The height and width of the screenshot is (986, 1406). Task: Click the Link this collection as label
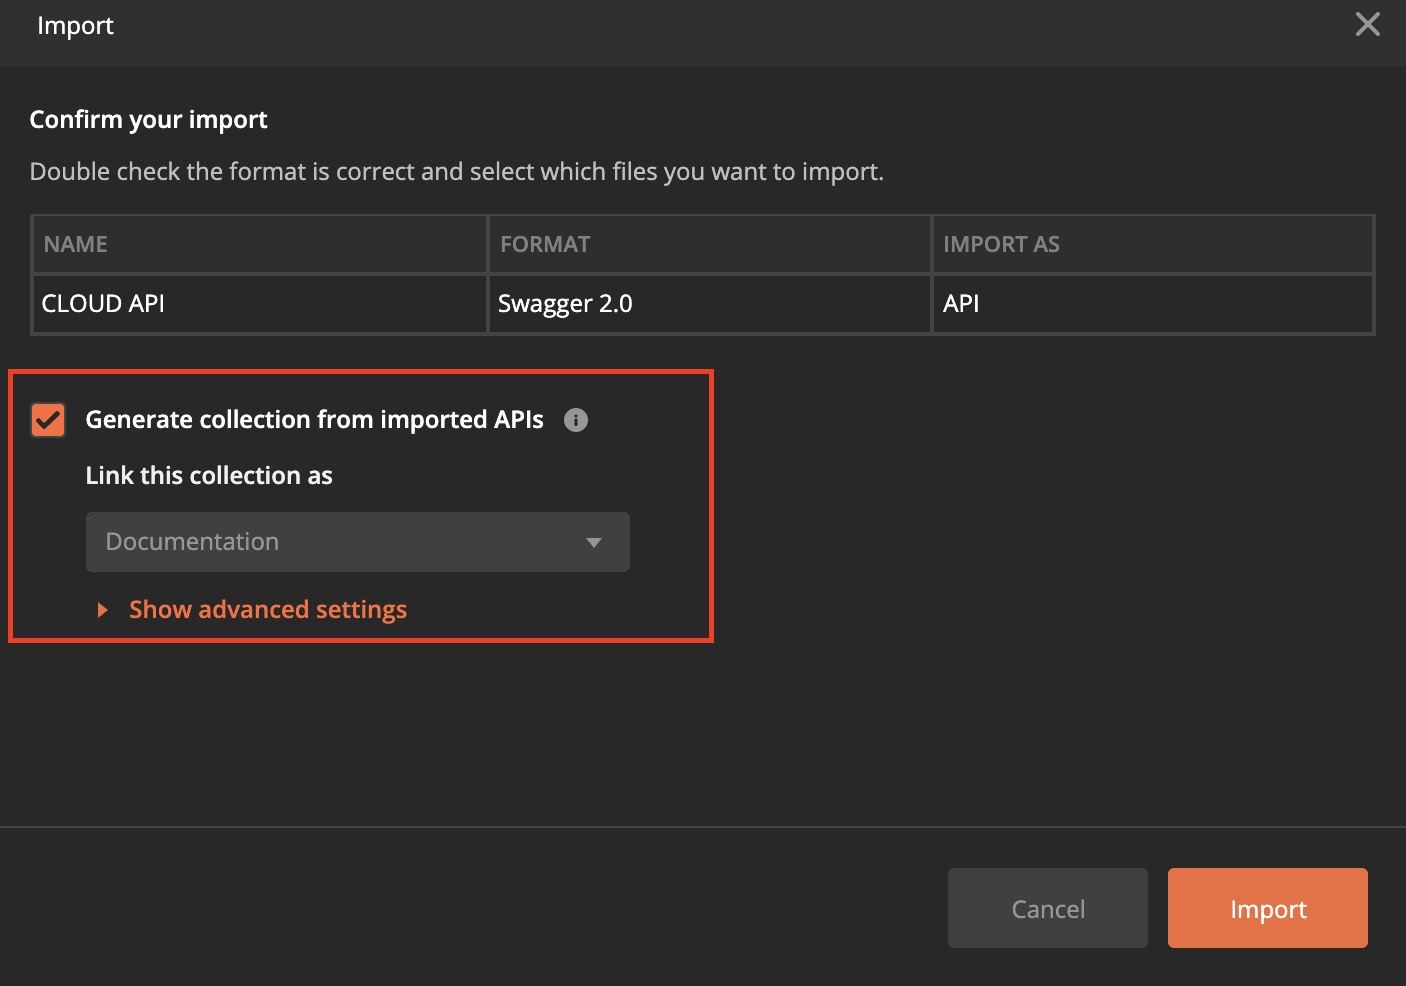point(209,476)
